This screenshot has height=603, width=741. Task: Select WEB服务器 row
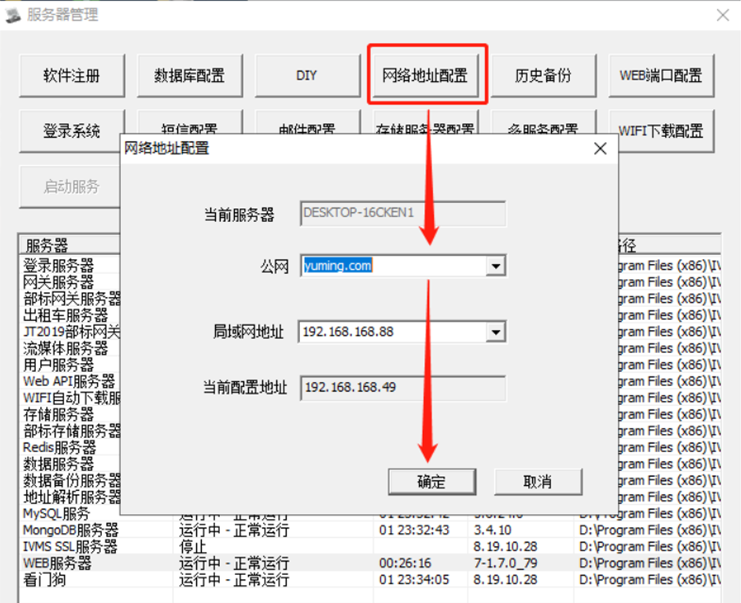tap(370, 563)
